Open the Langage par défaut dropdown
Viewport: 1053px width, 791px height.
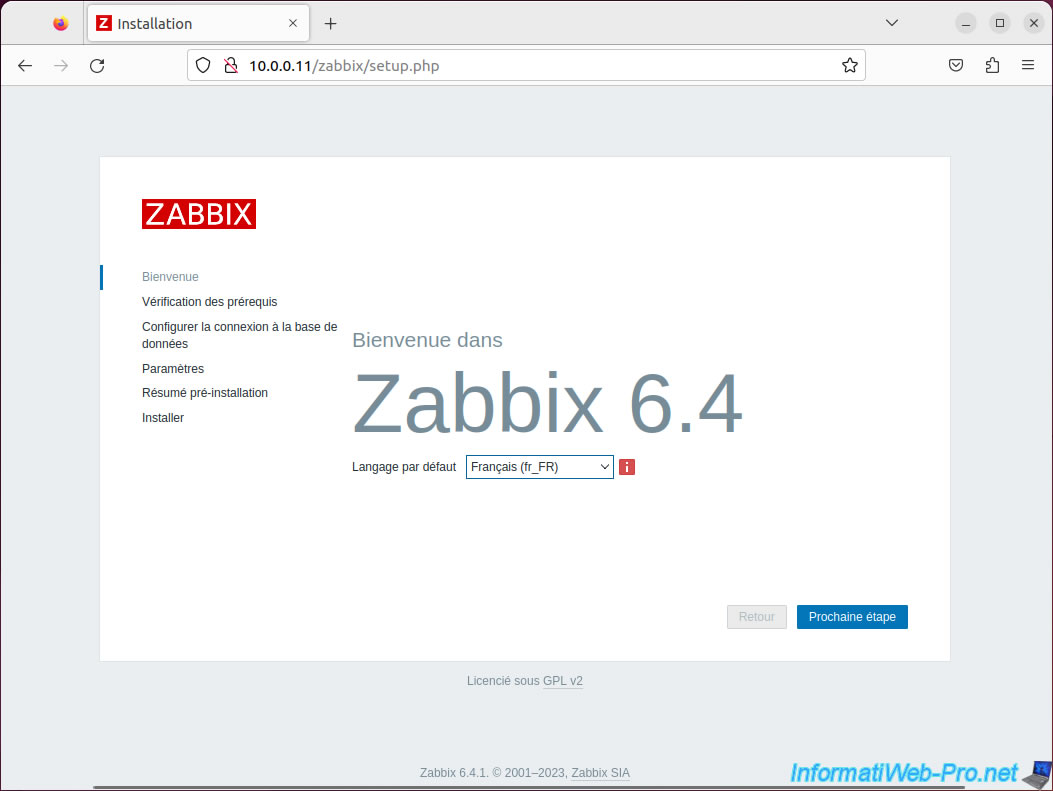coord(539,467)
